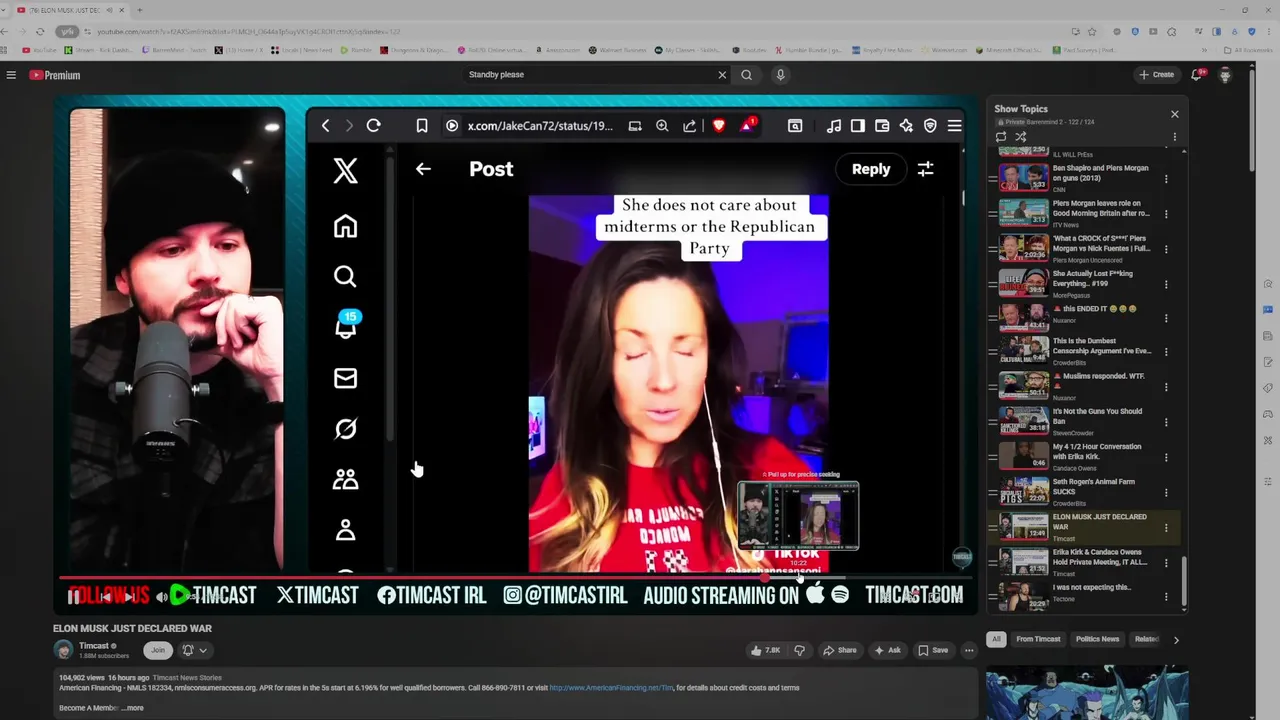Grab drag handle of Muslims responded item
1280x720 pixels.
[993, 387]
